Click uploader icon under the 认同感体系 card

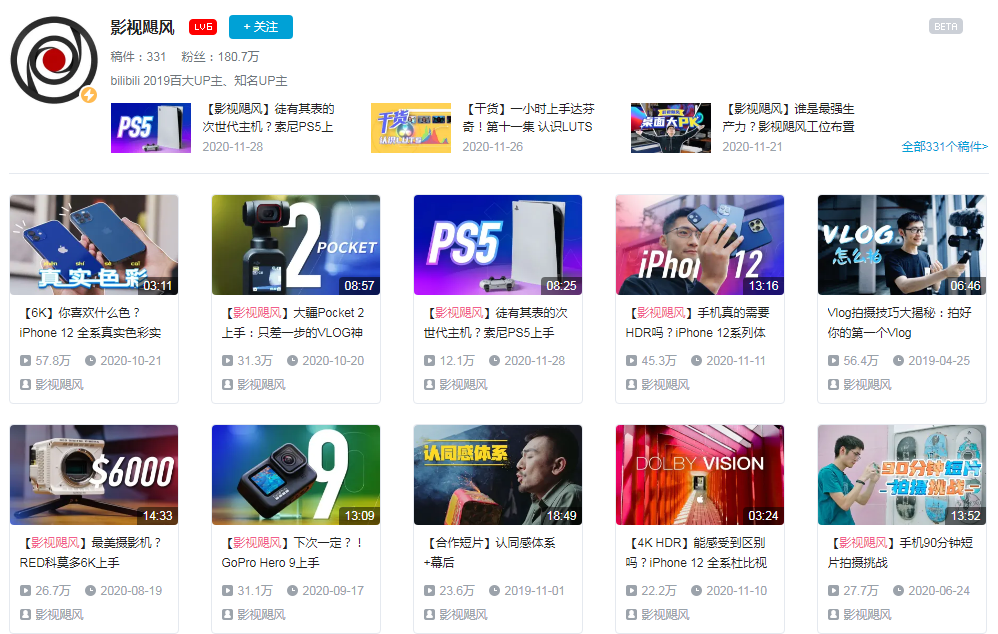click(x=430, y=614)
